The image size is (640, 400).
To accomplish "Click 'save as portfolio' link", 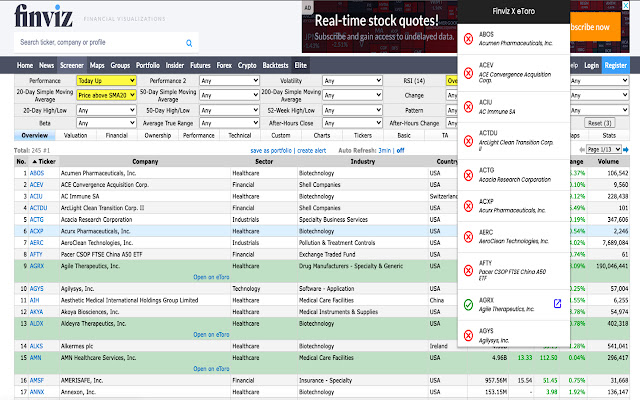I will click(271, 151).
